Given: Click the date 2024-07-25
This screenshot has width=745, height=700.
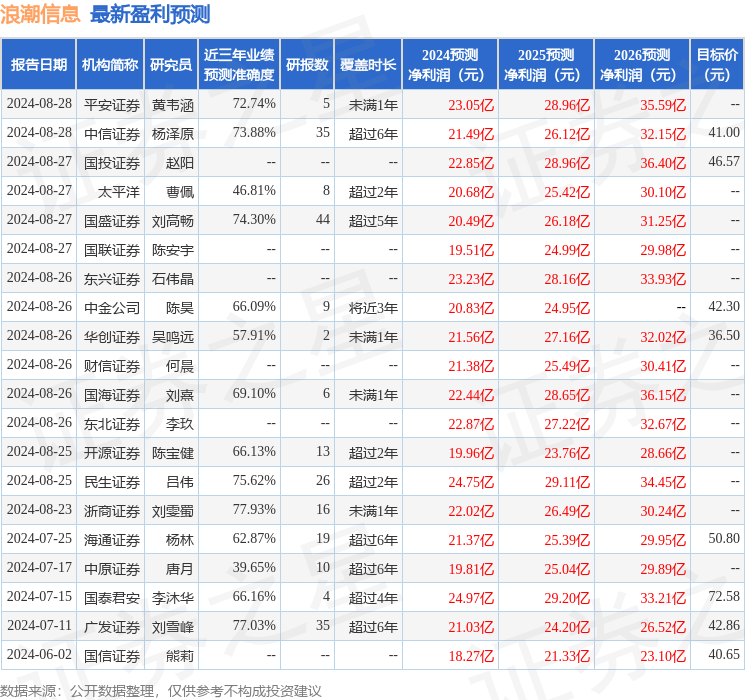Looking at the screenshot, I should point(39,538).
